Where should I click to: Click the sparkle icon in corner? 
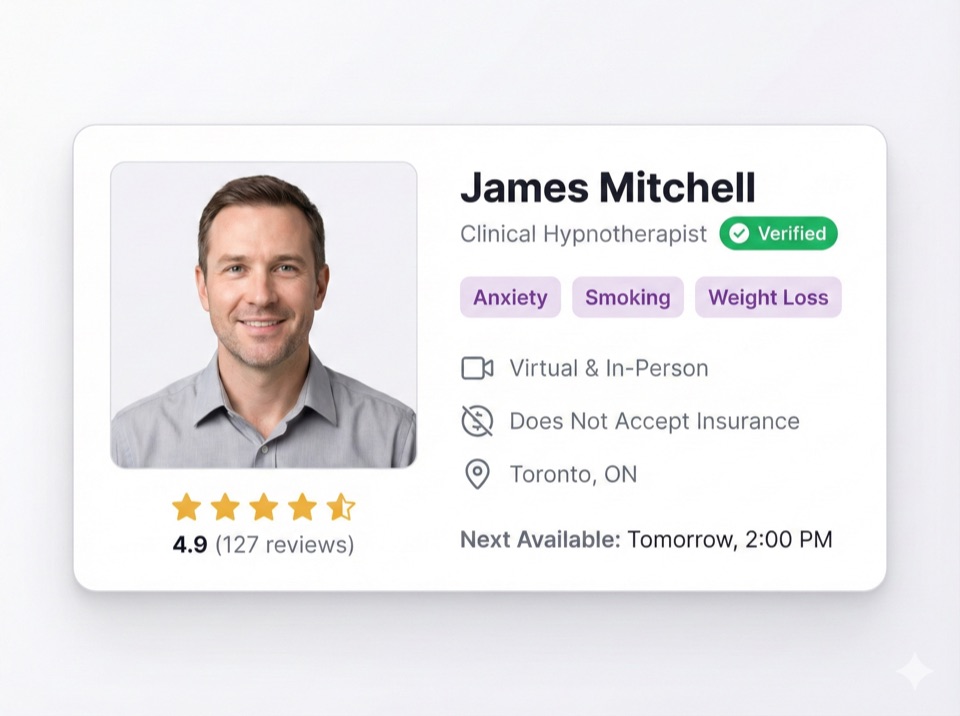coord(915,672)
